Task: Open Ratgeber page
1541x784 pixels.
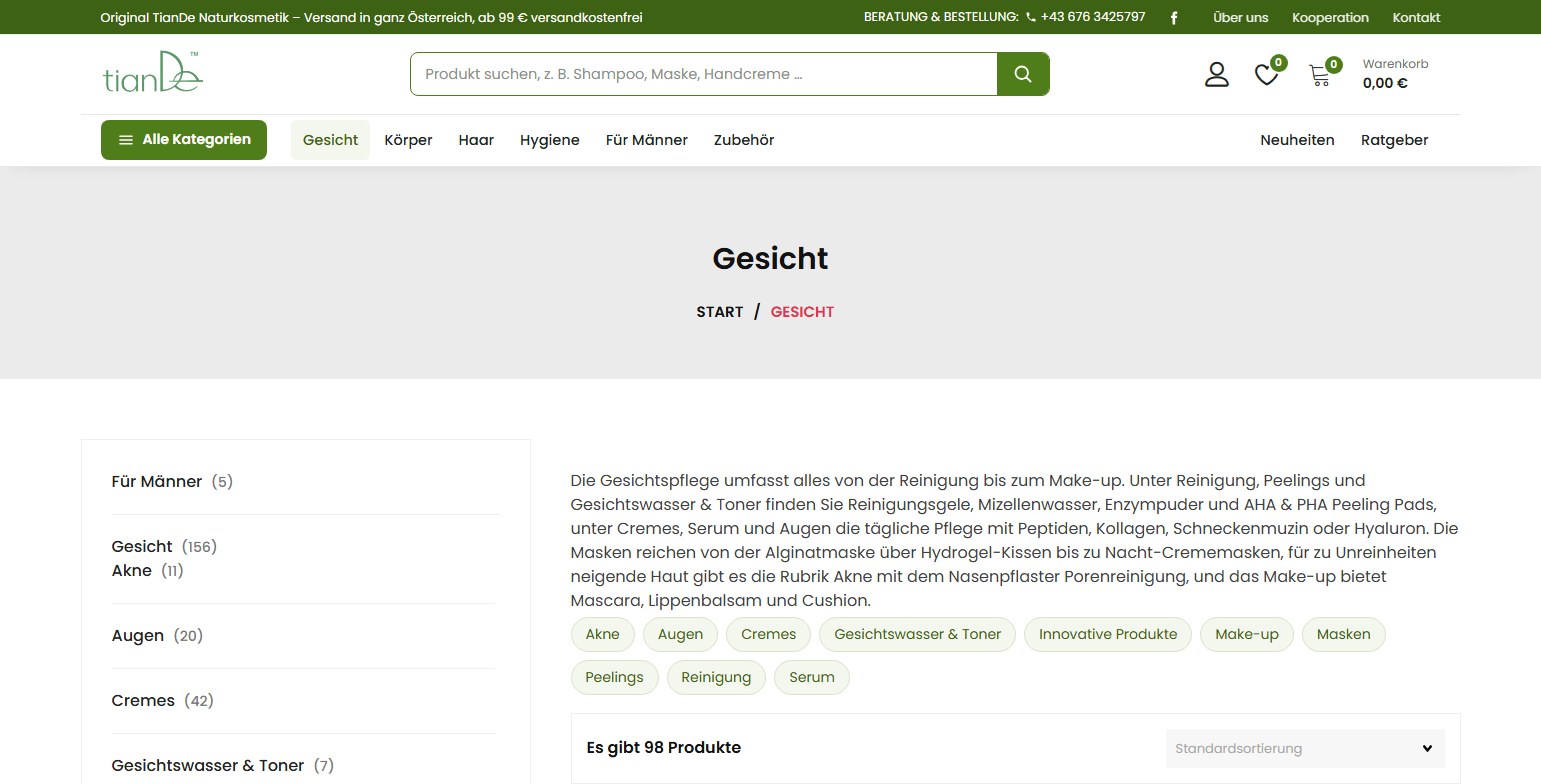Action: pos(1394,140)
